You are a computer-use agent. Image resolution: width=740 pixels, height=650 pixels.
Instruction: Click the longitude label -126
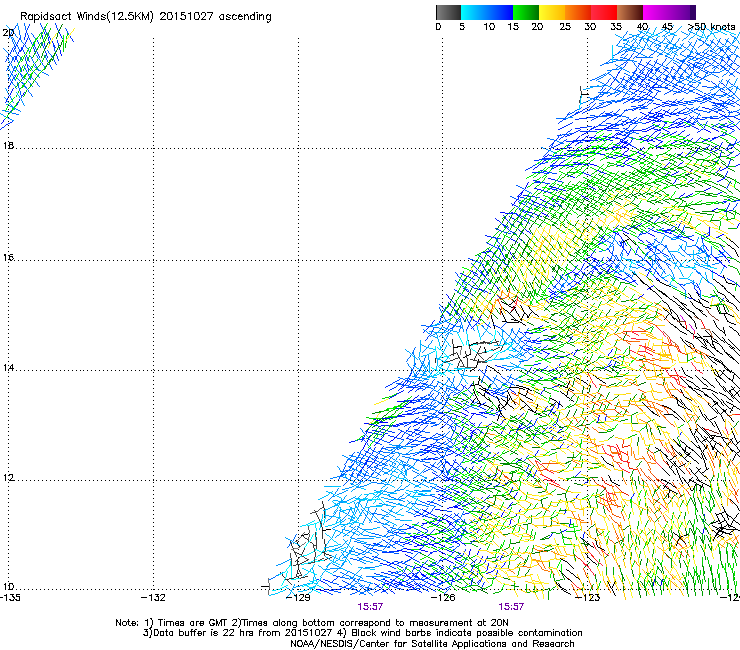click(x=443, y=598)
